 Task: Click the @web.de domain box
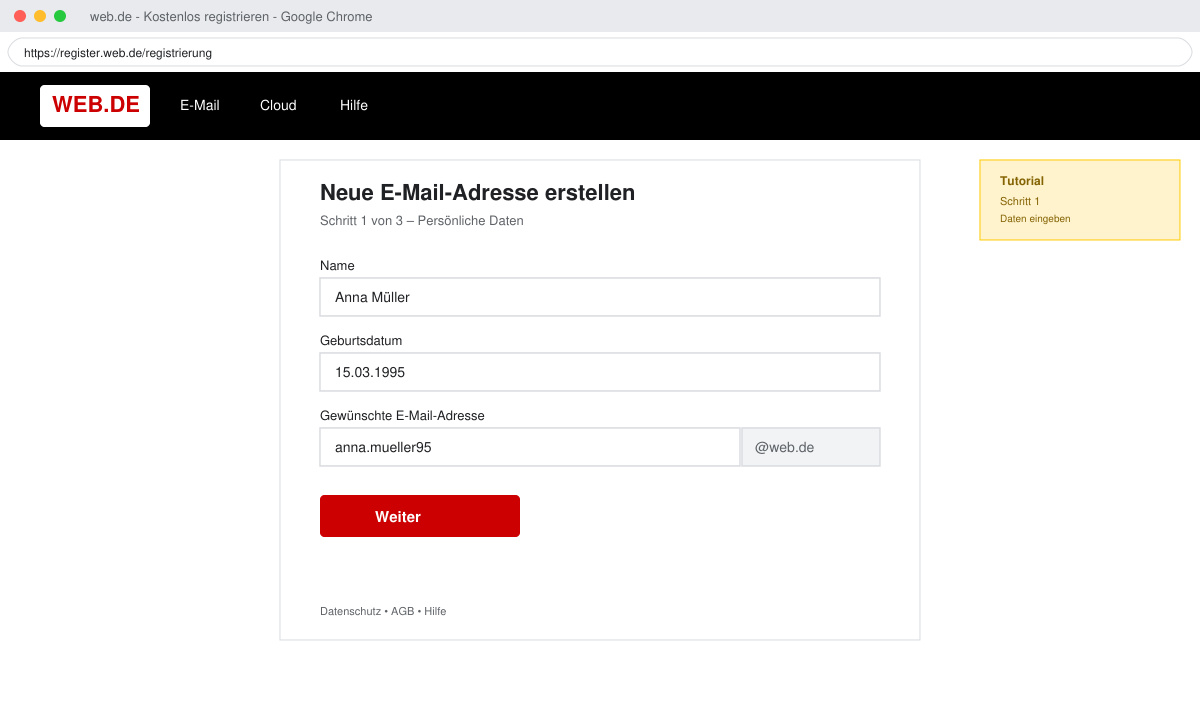point(811,447)
